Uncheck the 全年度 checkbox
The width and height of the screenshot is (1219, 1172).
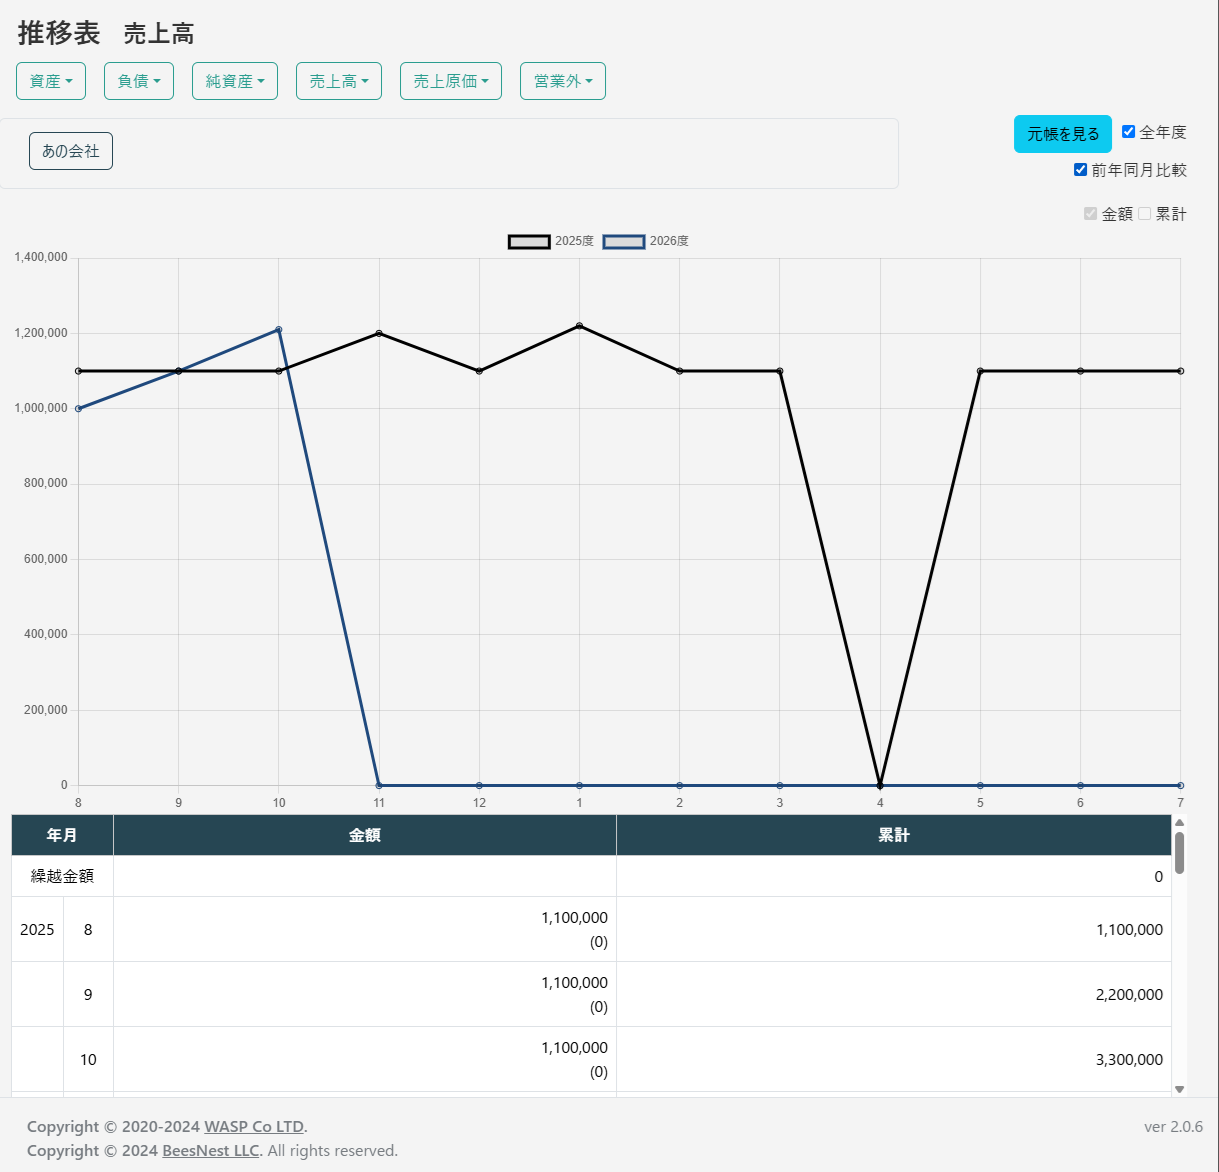tap(1128, 132)
